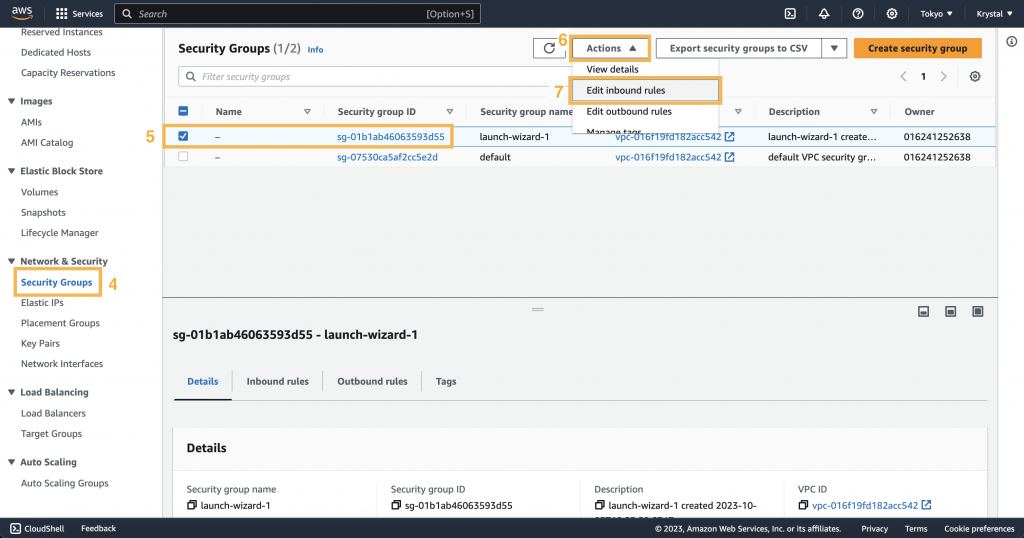Open the Tokyo region selector
Viewport: 1024px width, 538px height.
(936, 14)
